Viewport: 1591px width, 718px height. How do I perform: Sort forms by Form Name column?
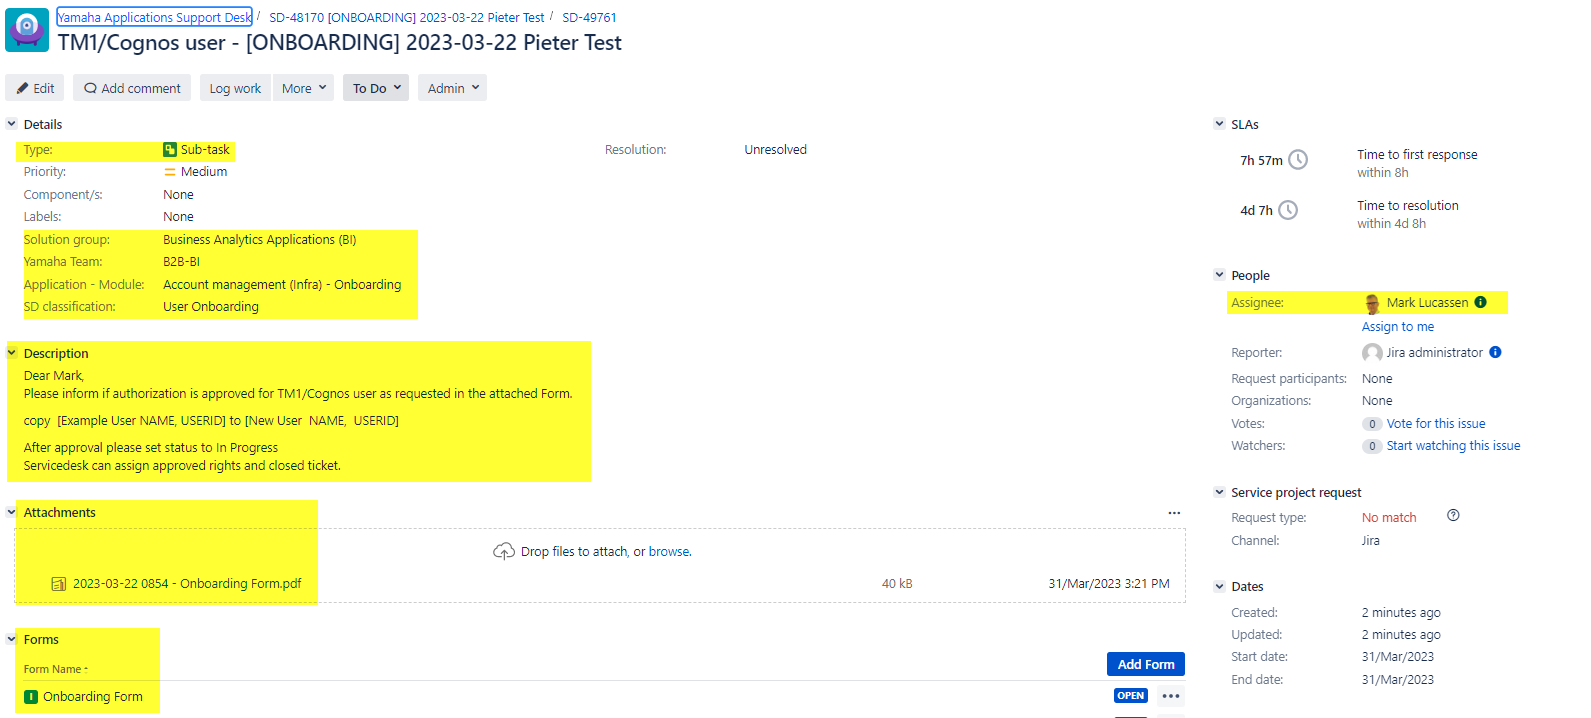click(x=55, y=669)
